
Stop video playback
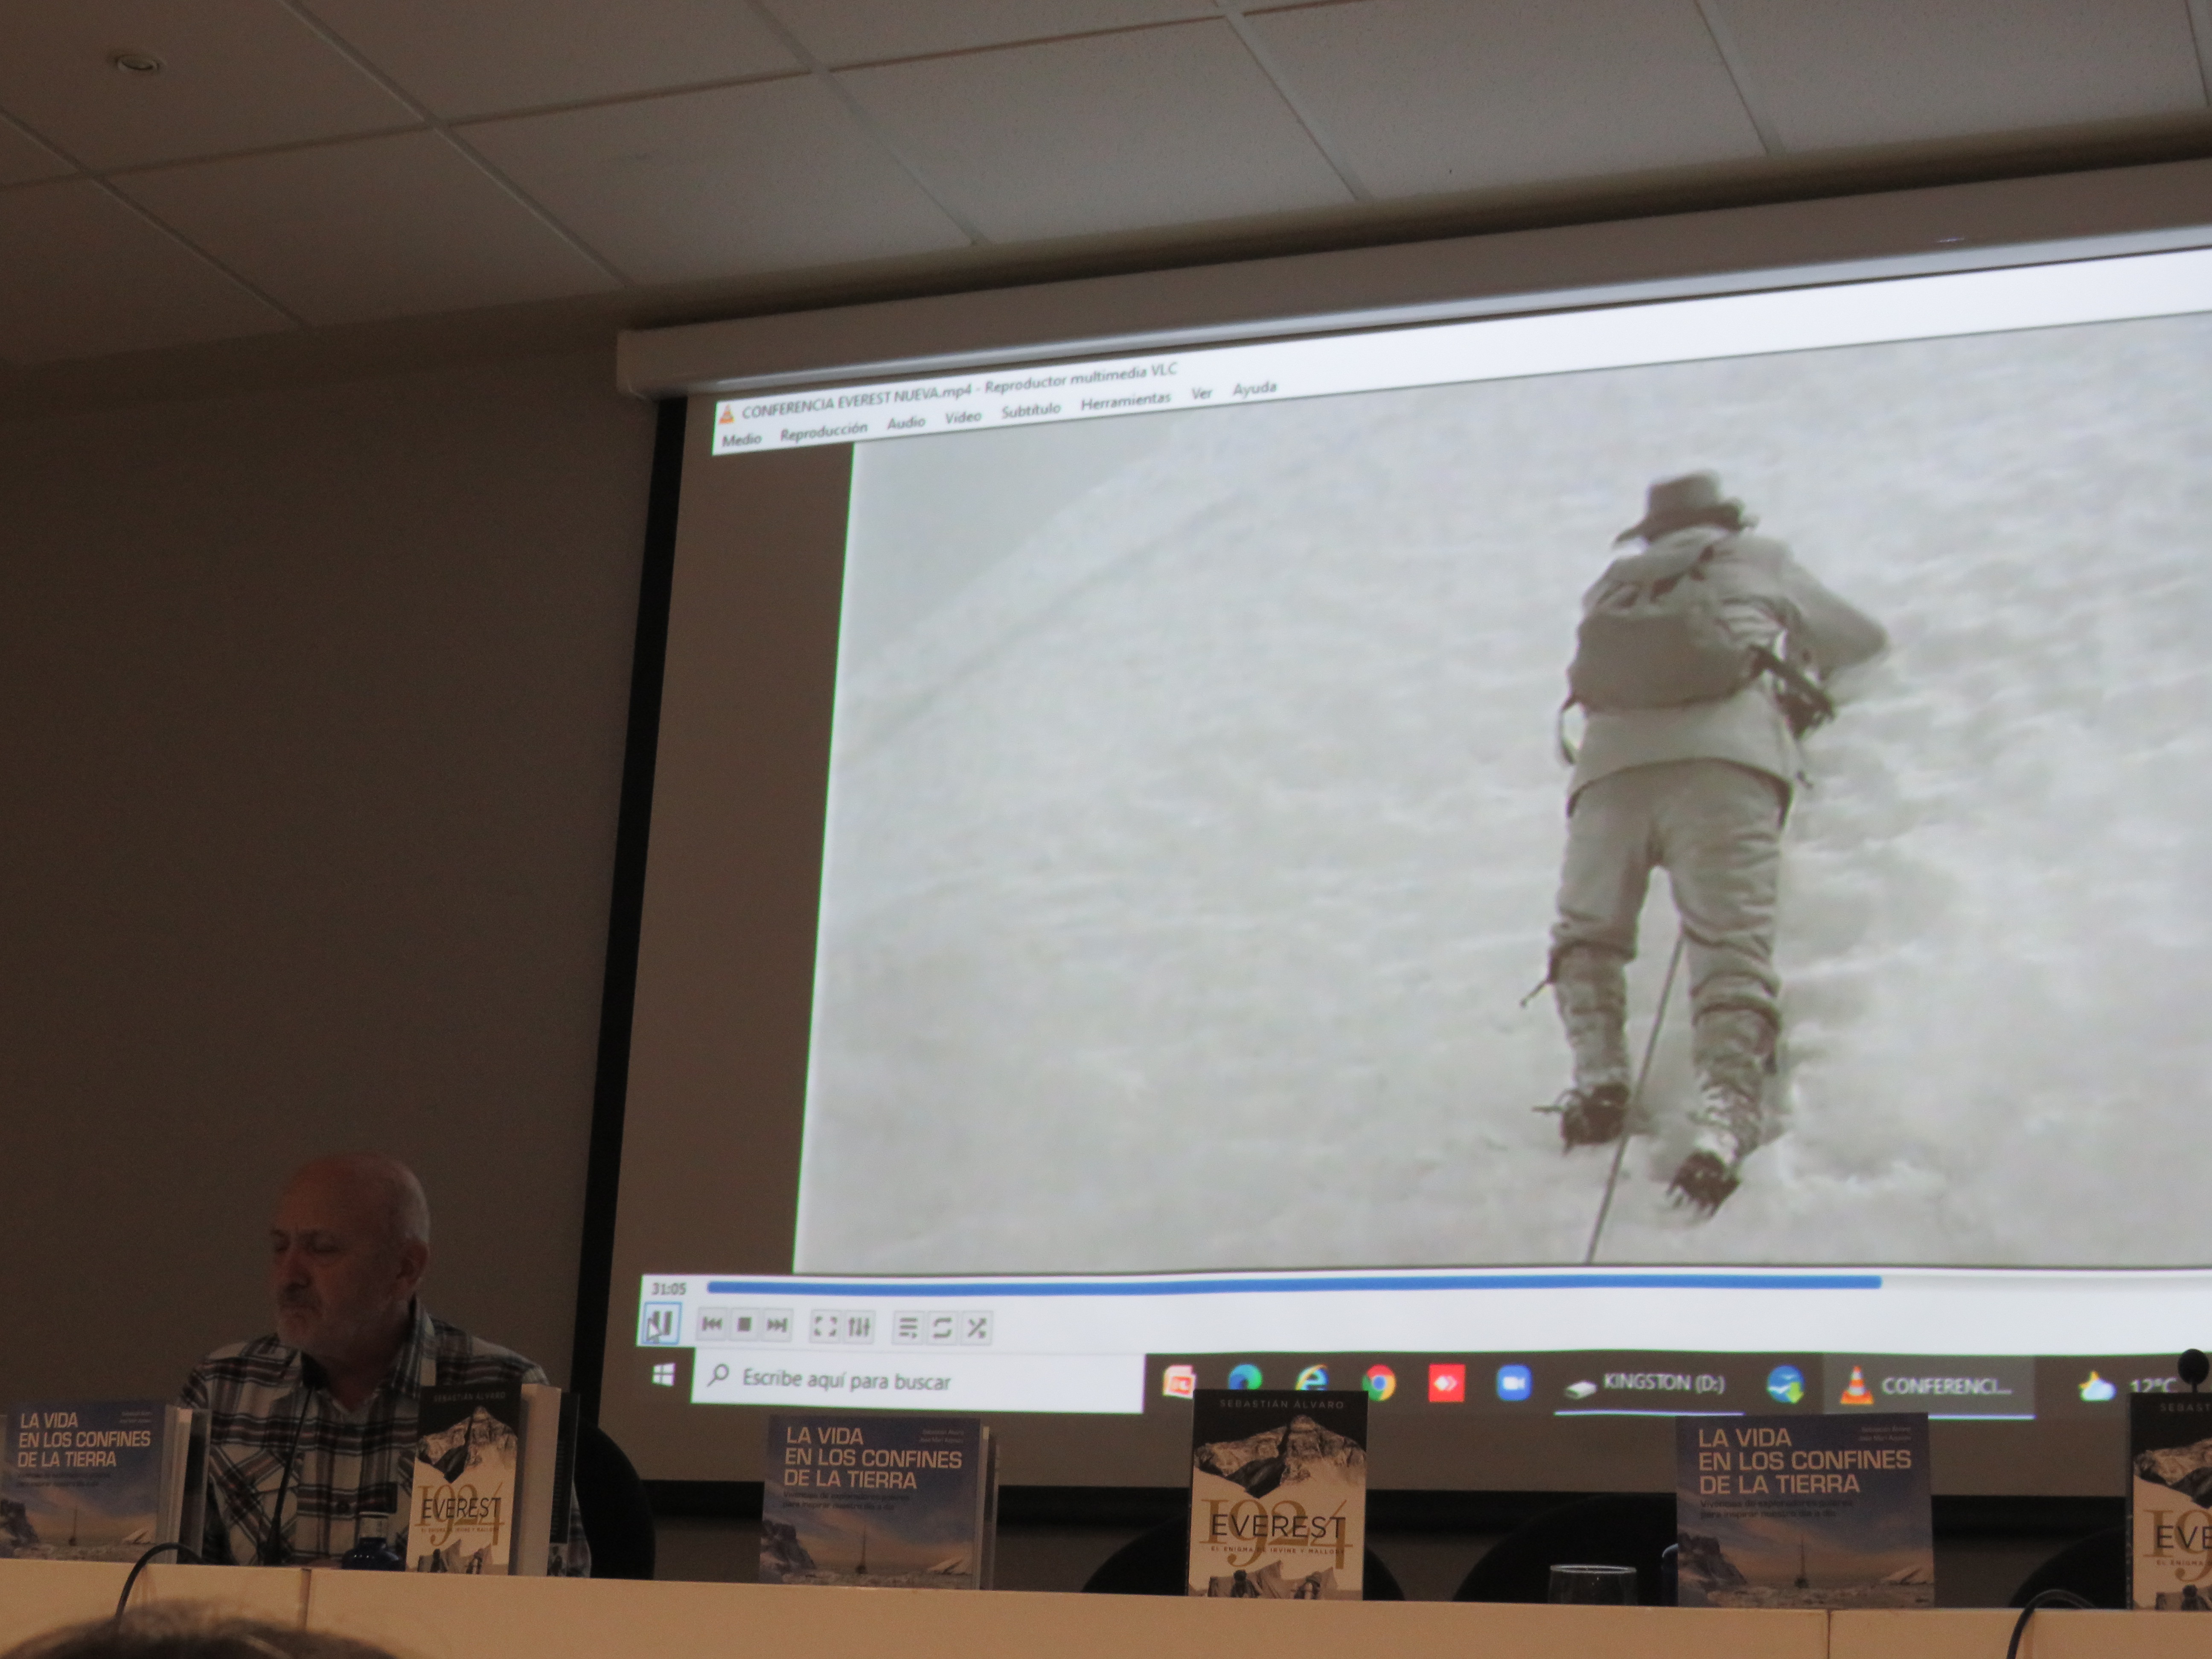744,1325
